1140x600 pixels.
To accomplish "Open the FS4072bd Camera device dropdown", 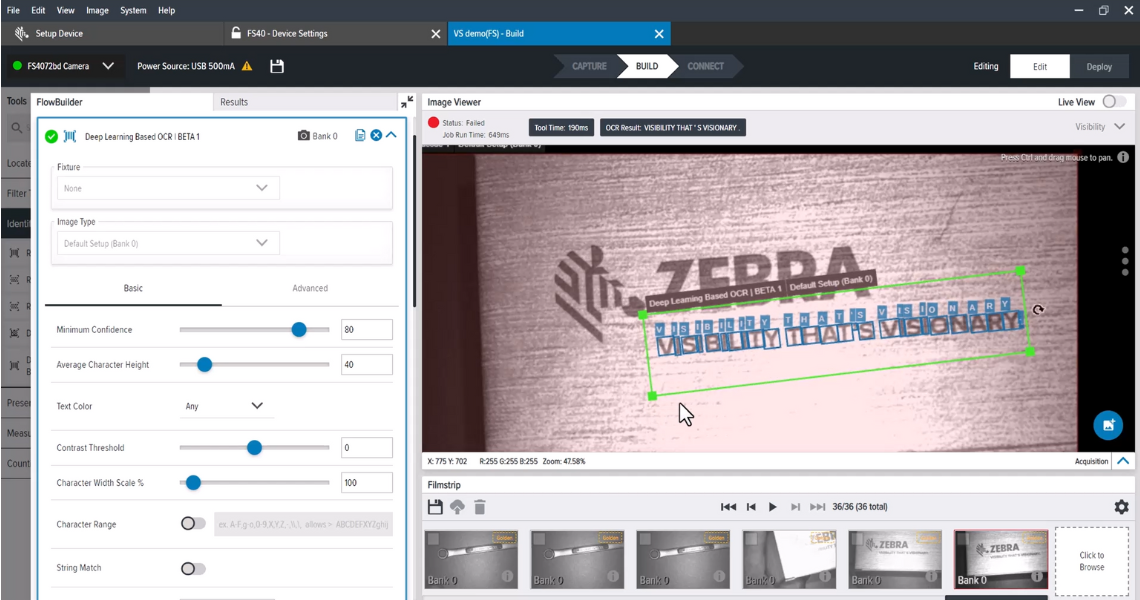I will 64,66.
